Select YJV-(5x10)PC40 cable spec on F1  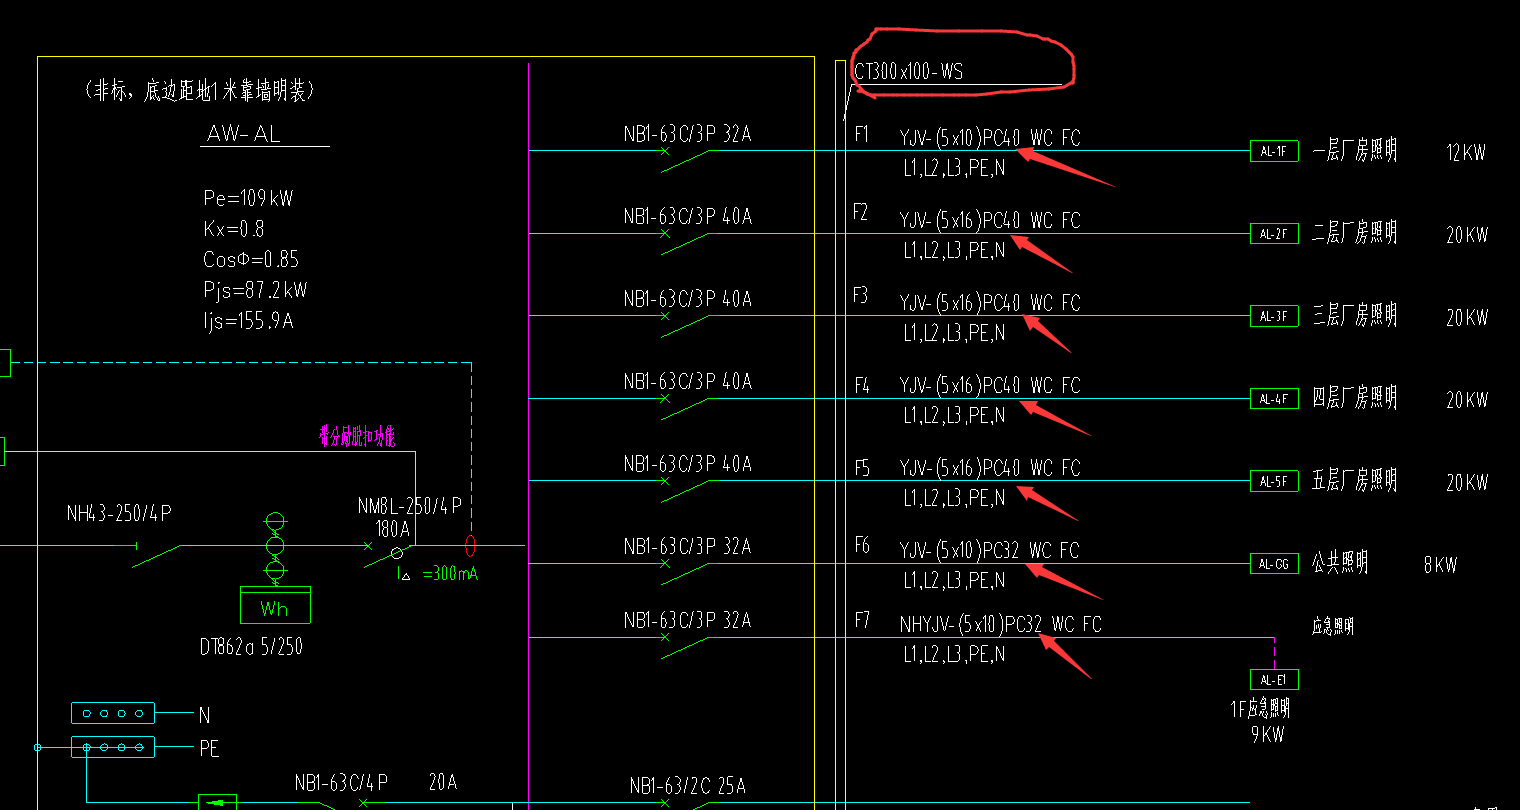(960, 138)
